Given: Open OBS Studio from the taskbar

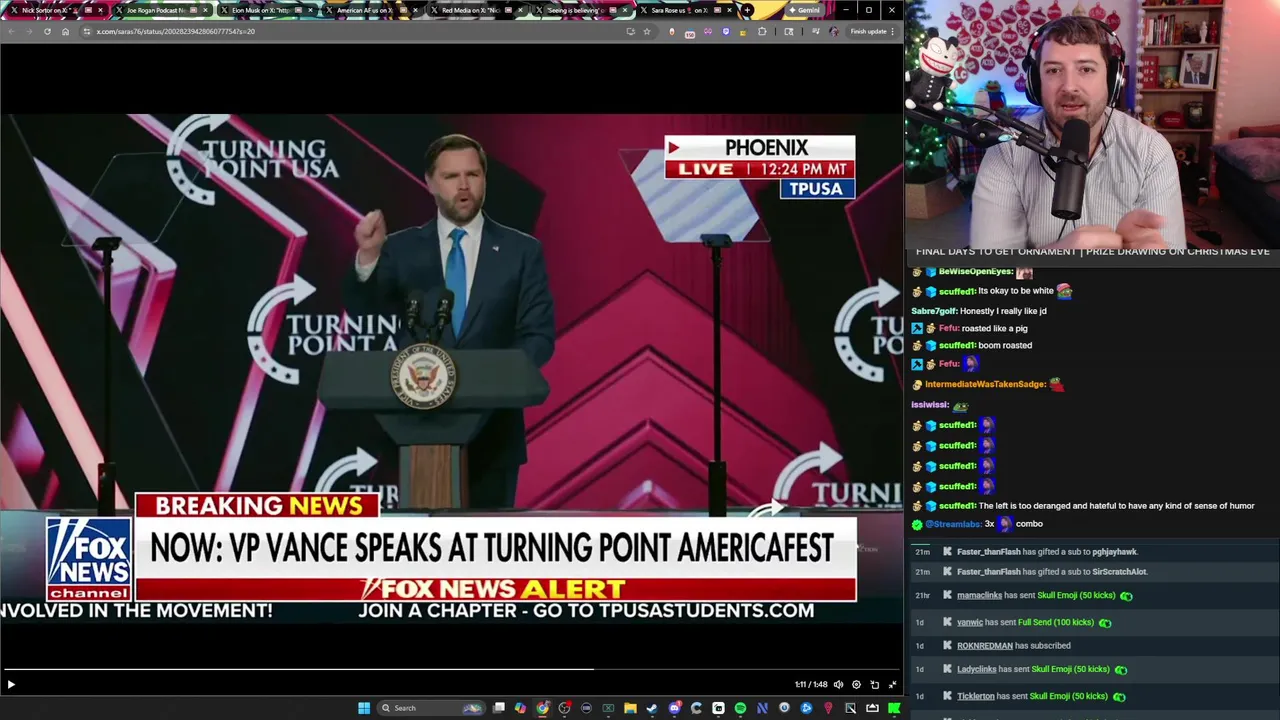Looking at the screenshot, I should (x=564, y=708).
